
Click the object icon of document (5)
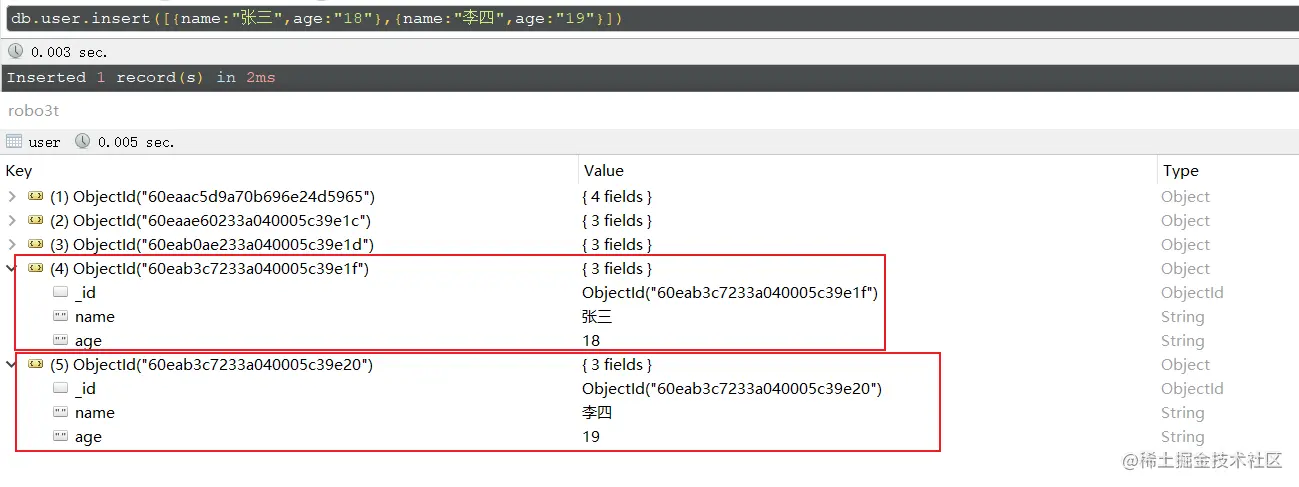36,365
